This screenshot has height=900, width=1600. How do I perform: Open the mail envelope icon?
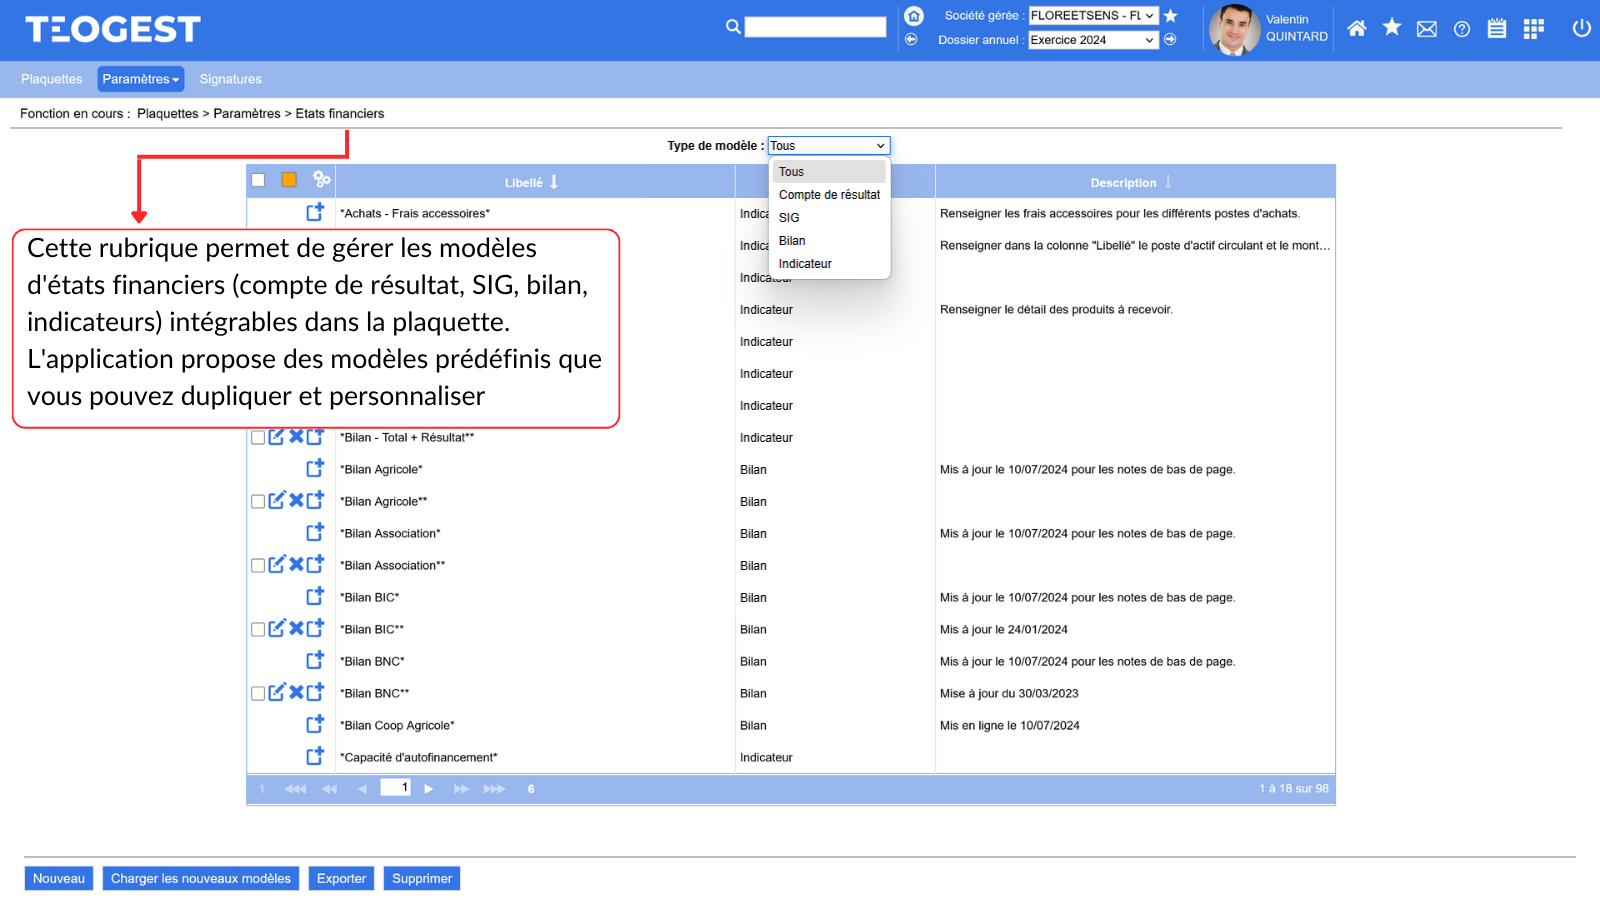tap(1427, 29)
